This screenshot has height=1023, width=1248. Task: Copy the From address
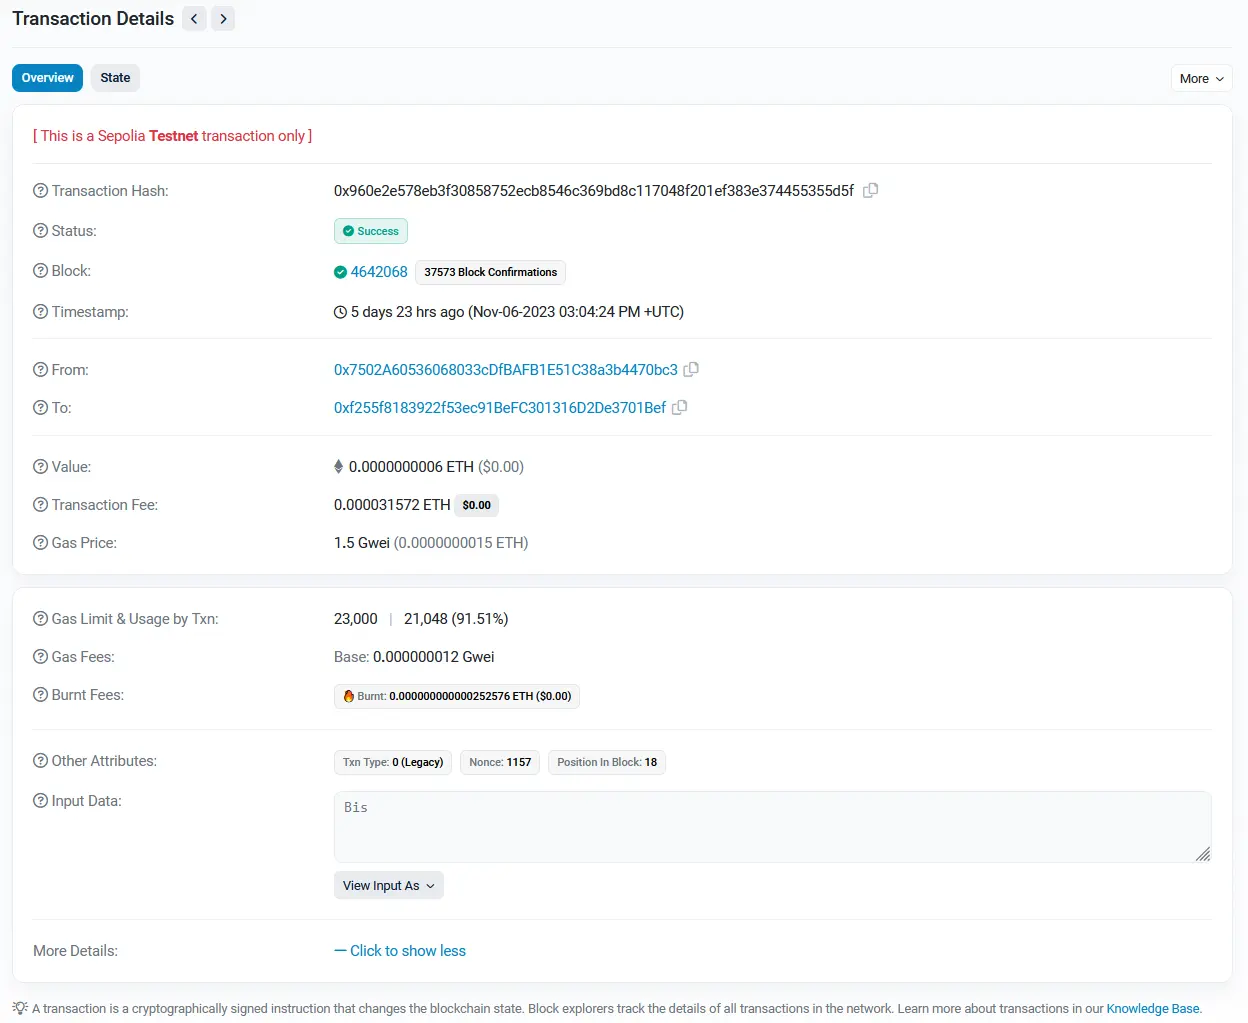[x=691, y=369]
